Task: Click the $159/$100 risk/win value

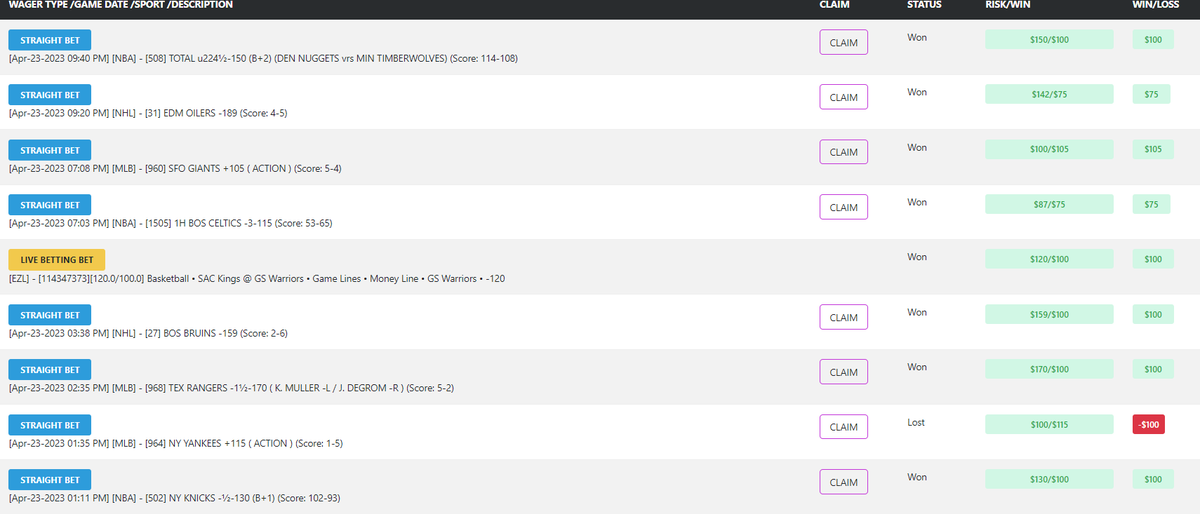Action: [x=1049, y=315]
